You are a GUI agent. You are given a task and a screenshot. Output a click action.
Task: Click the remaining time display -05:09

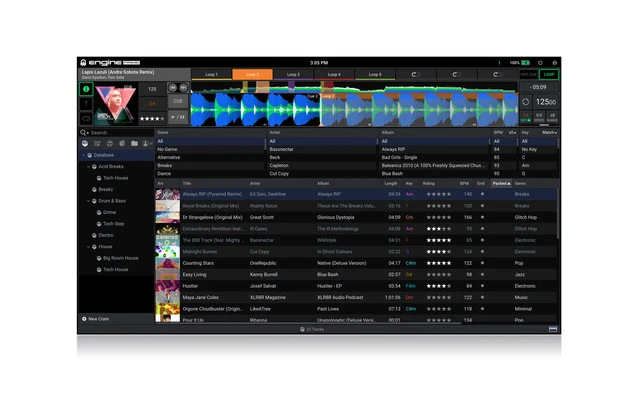pos(538,87)
